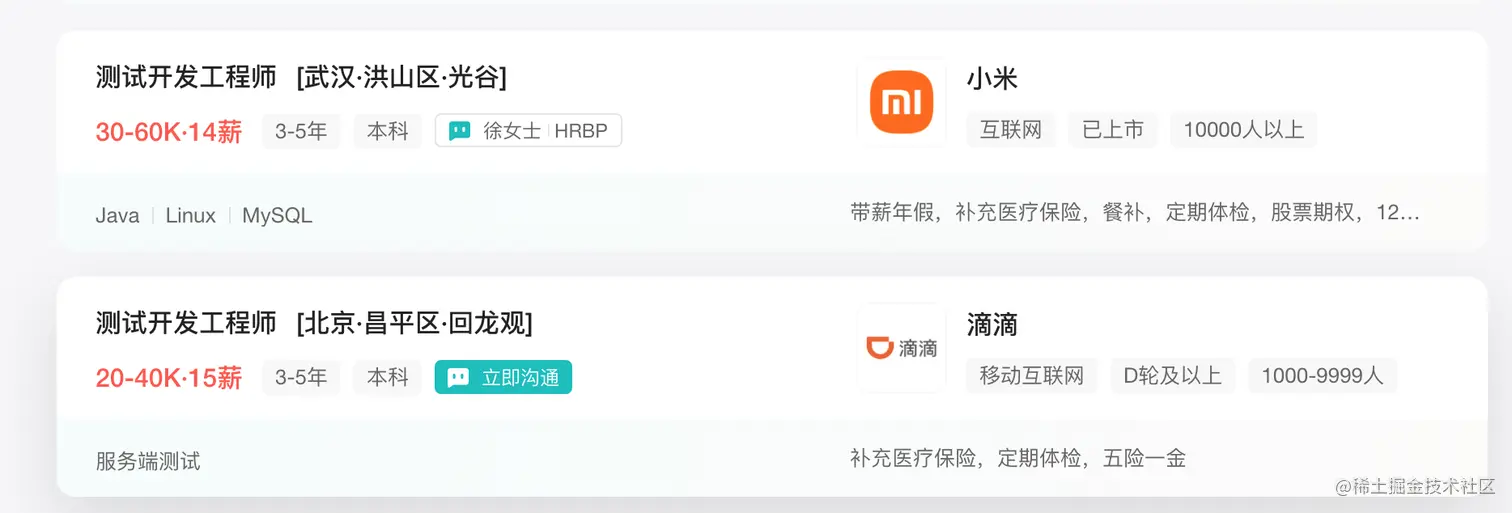The height and width of the screenshot is (513, 1512).
Task: Click the Xiaomi benefits text 带薪年假
Action: 892,212
